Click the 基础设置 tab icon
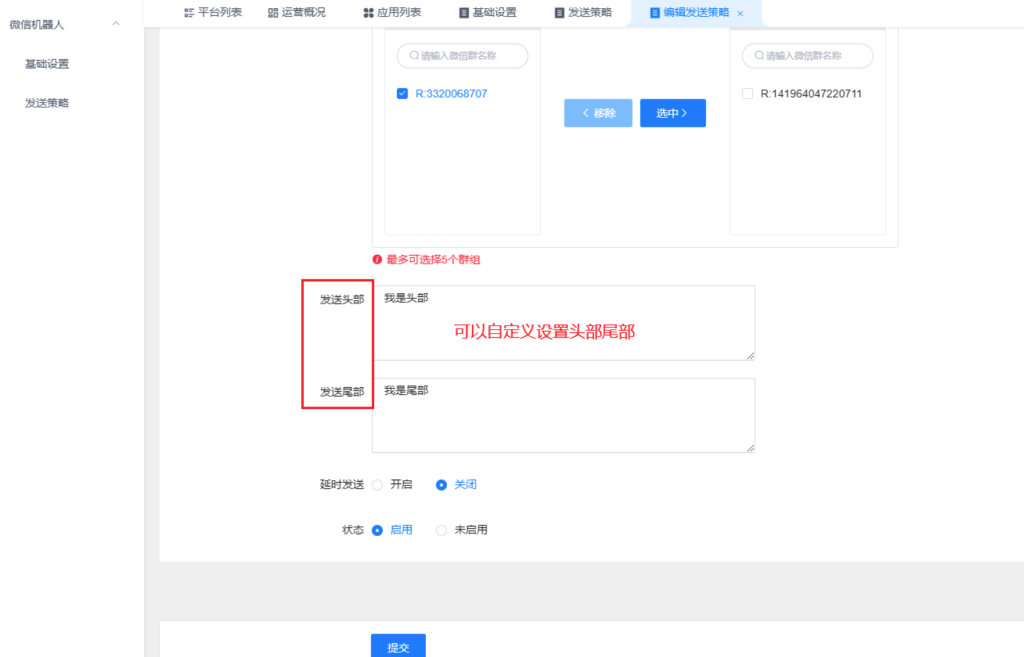 click(464, 13)
